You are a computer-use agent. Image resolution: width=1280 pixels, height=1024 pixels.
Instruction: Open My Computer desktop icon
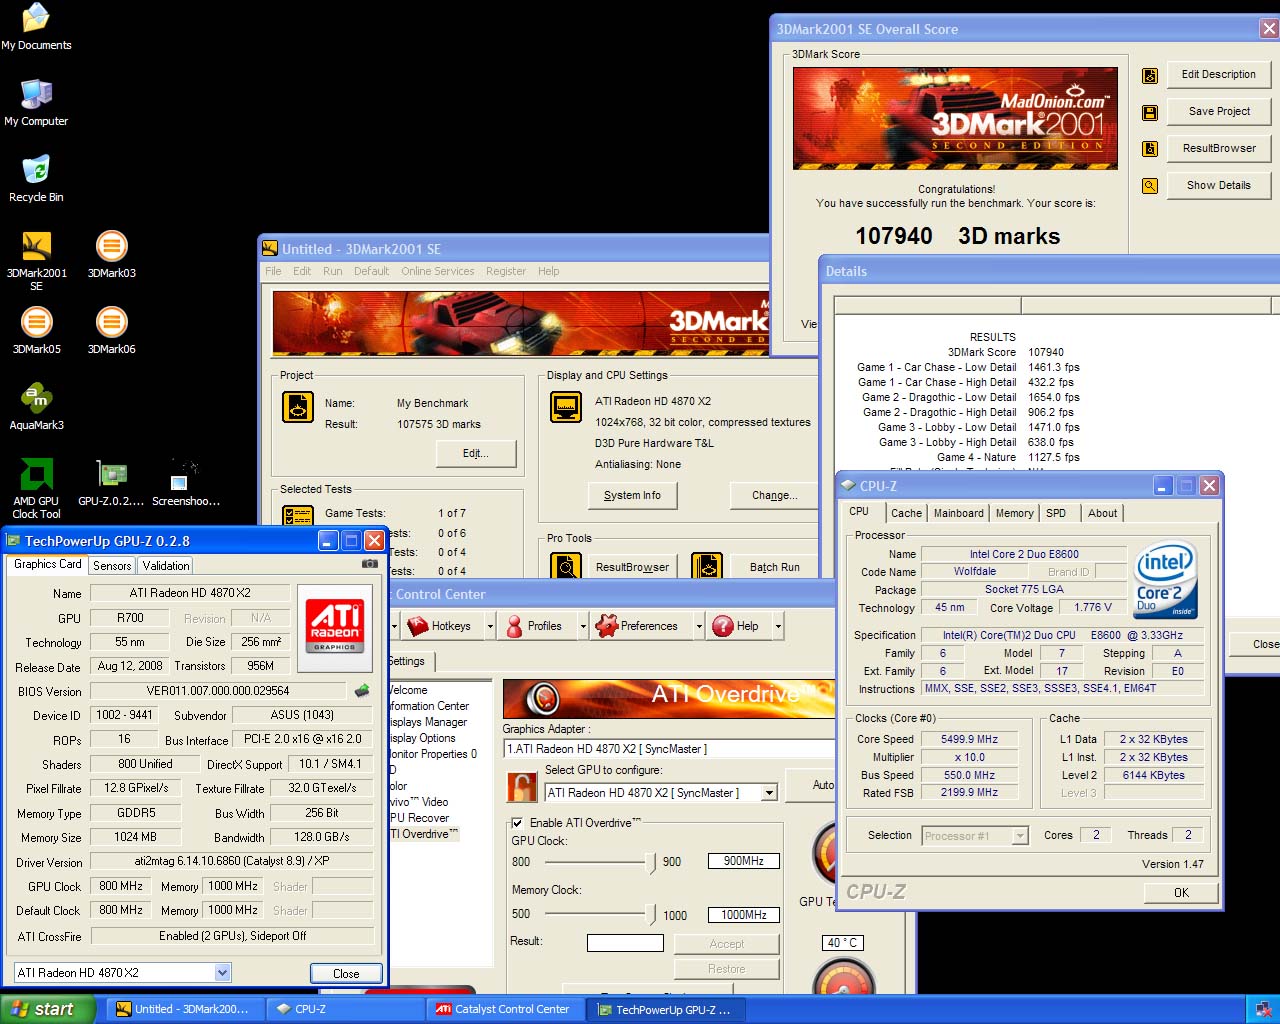(36, 101)
